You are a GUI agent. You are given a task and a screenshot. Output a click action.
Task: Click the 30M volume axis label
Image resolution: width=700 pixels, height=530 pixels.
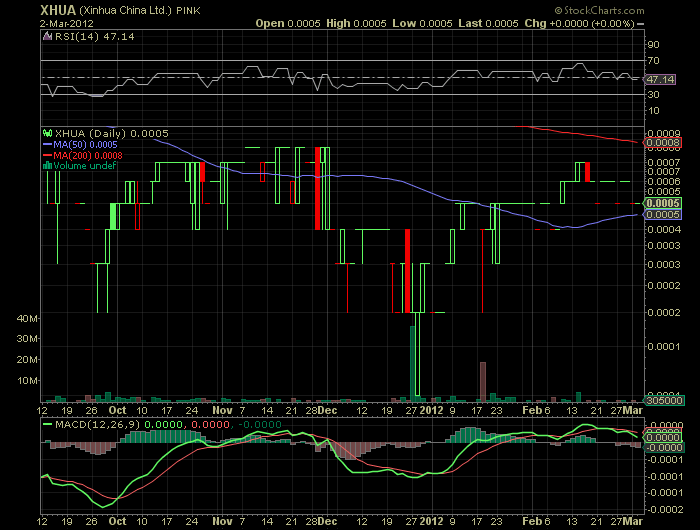pos(27,338)
